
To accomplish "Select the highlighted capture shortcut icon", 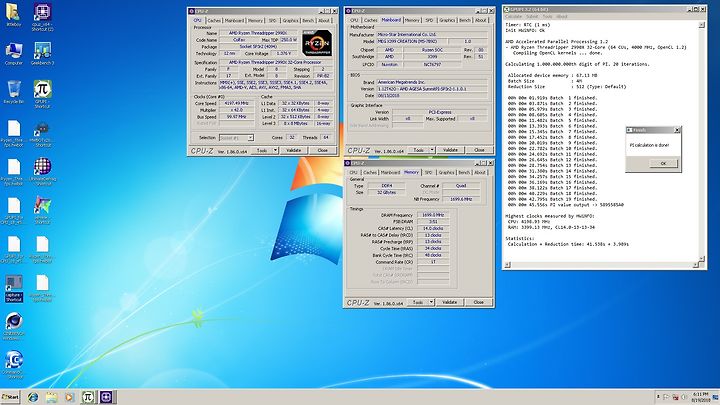I will tap(14, 288).
